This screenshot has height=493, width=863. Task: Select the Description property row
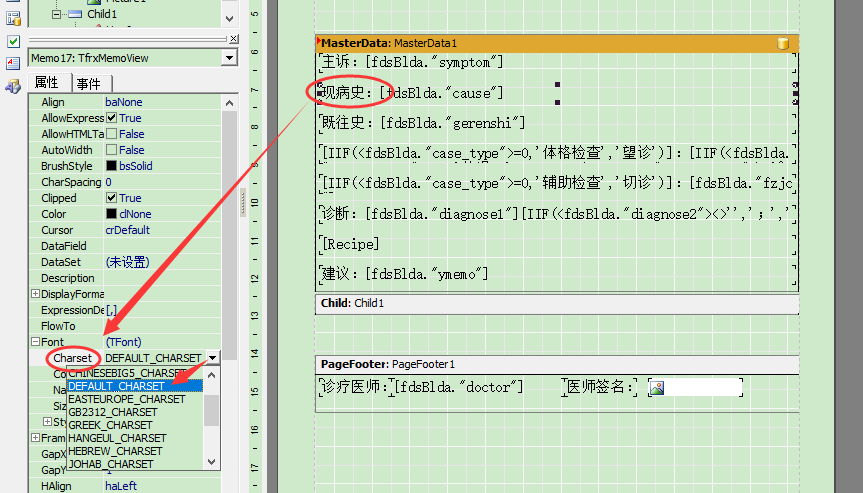coord(126,278)
